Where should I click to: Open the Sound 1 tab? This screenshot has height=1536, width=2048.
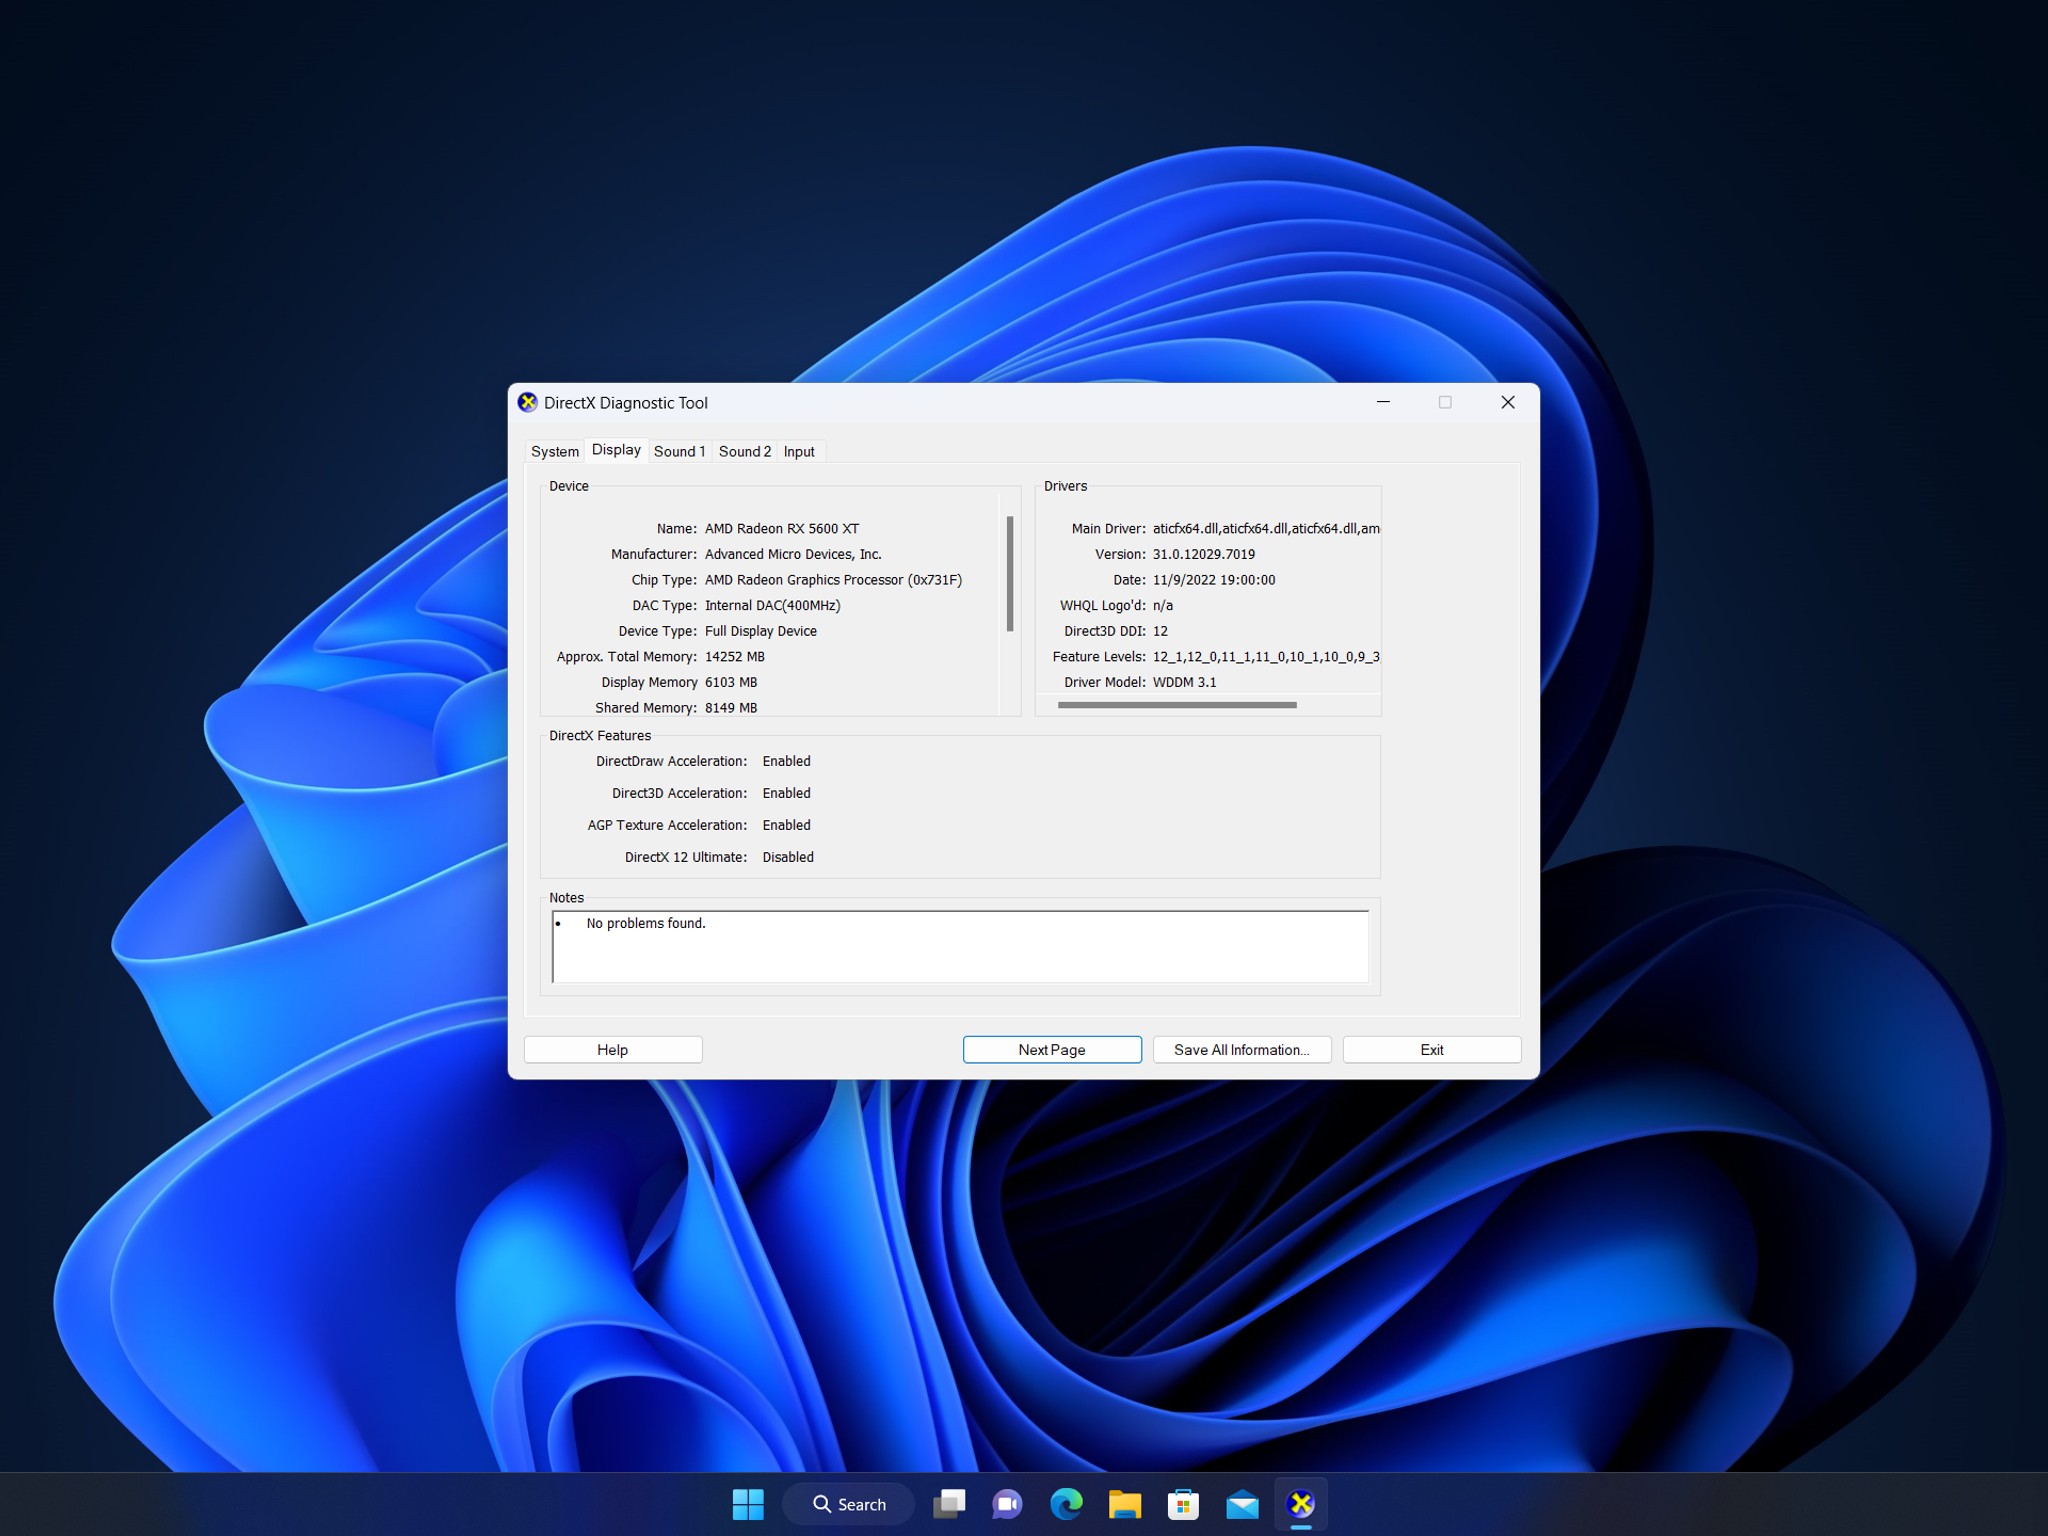(x=679, y=451)
